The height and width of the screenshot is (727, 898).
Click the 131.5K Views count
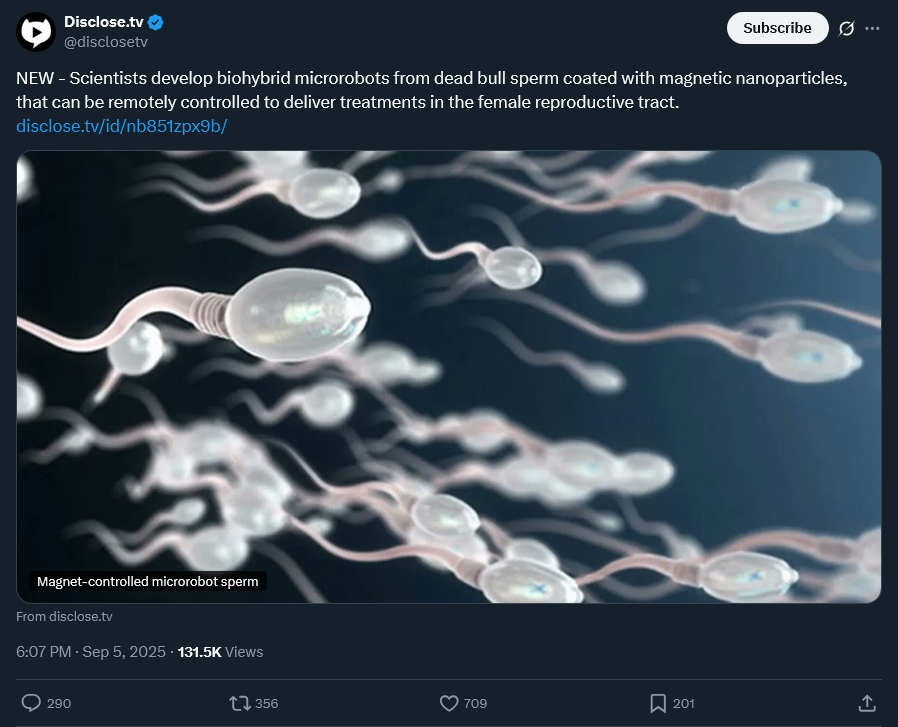click(x=220, y=652)
